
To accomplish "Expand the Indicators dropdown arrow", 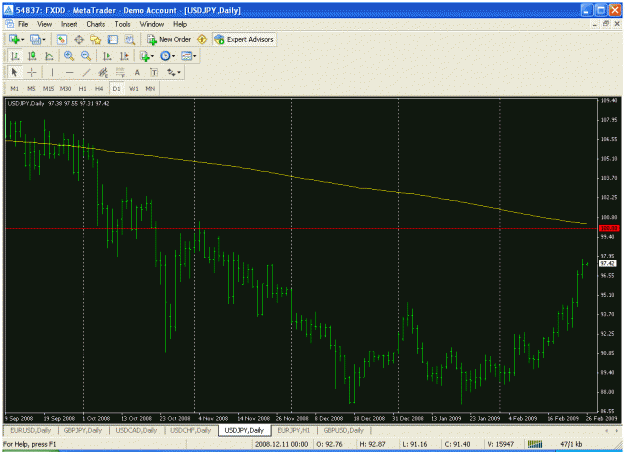I will click(x=152, y=56).
